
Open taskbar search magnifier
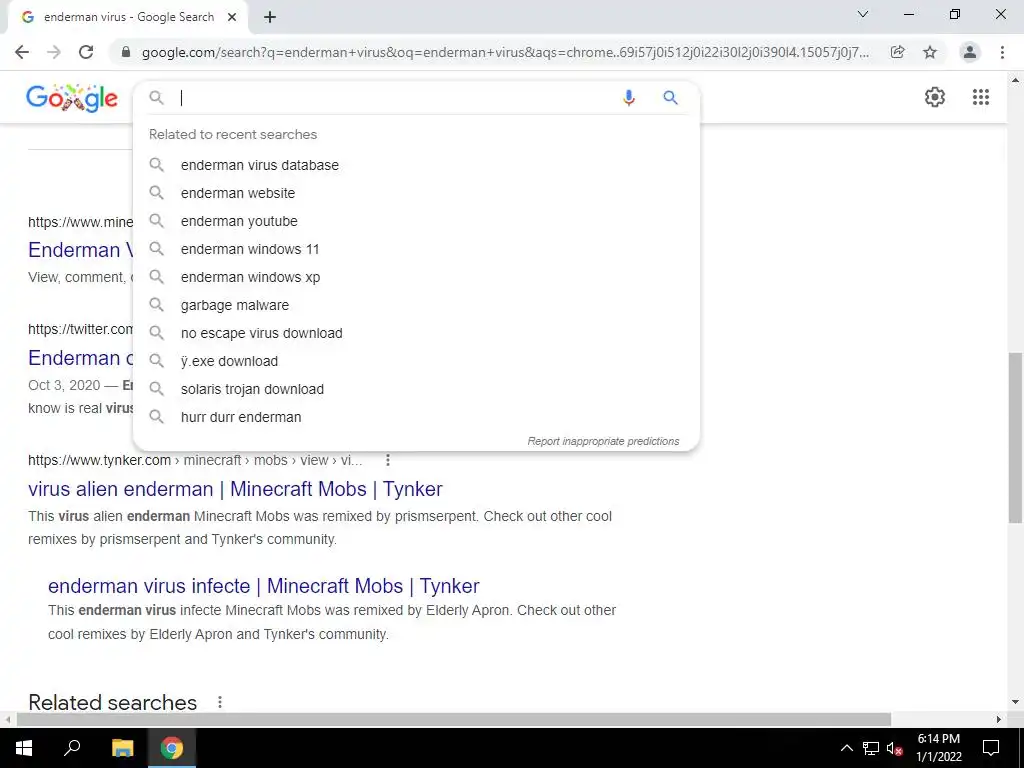(x=72, y=748)
